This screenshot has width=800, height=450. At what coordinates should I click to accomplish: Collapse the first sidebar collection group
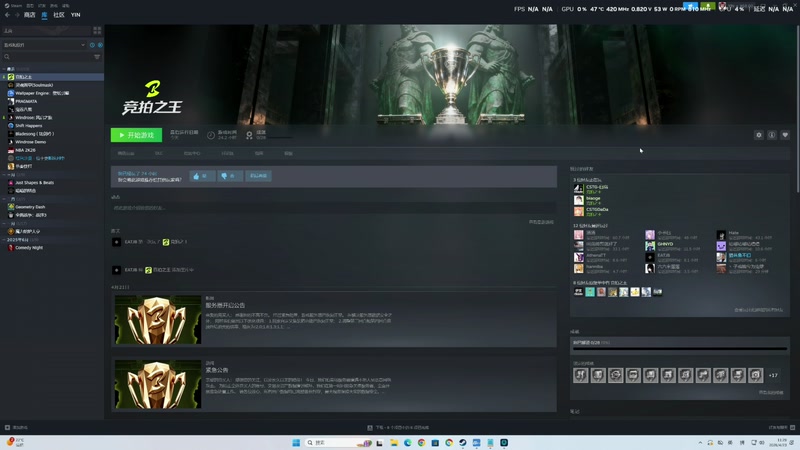(4, 69)
